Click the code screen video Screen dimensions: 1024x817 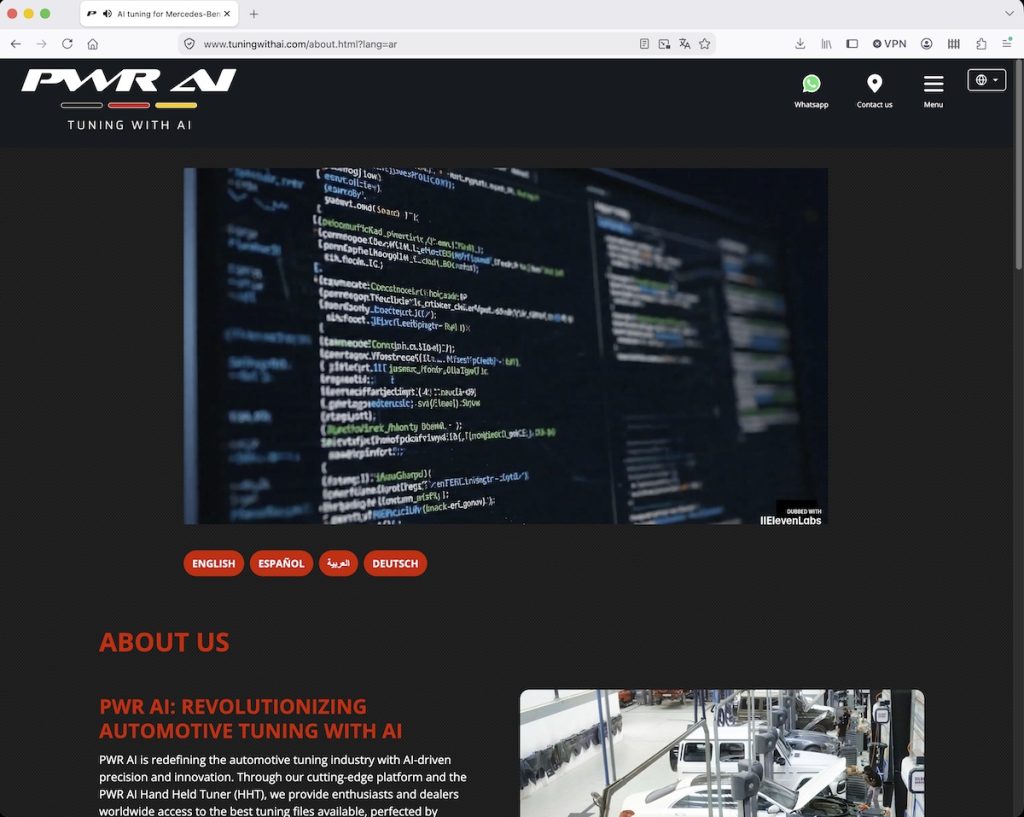(505, 345)
